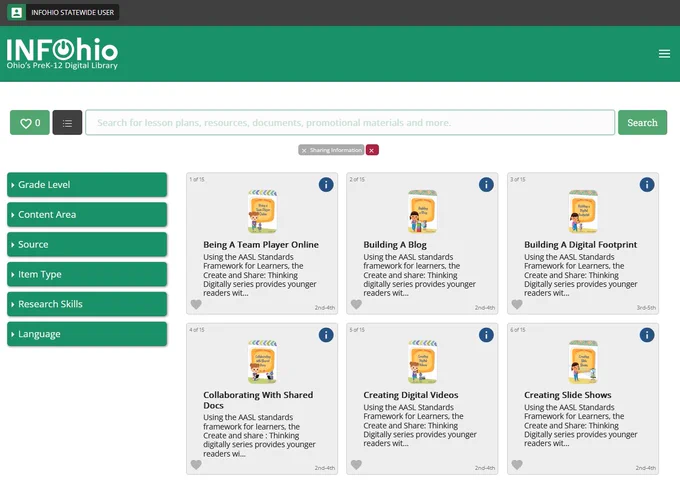Open the favorites heart counter button
Screen dimensions: 680x482
pos(30,123)
